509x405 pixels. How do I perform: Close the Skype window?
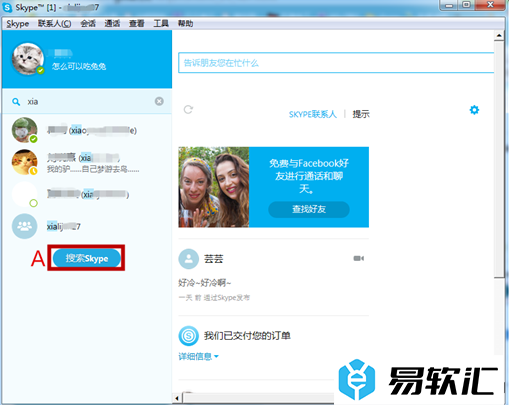490,5
